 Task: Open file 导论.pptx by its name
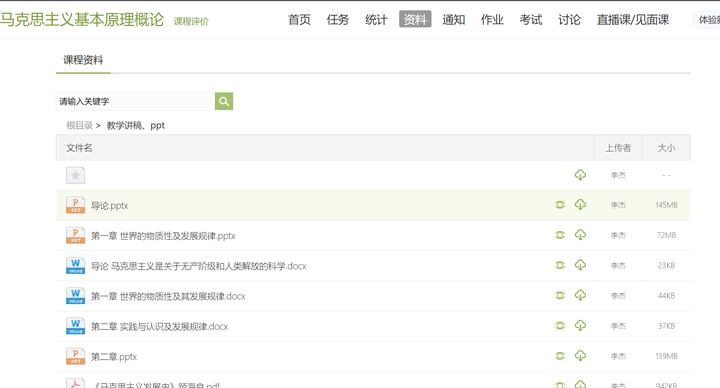[x=109, y=205]
